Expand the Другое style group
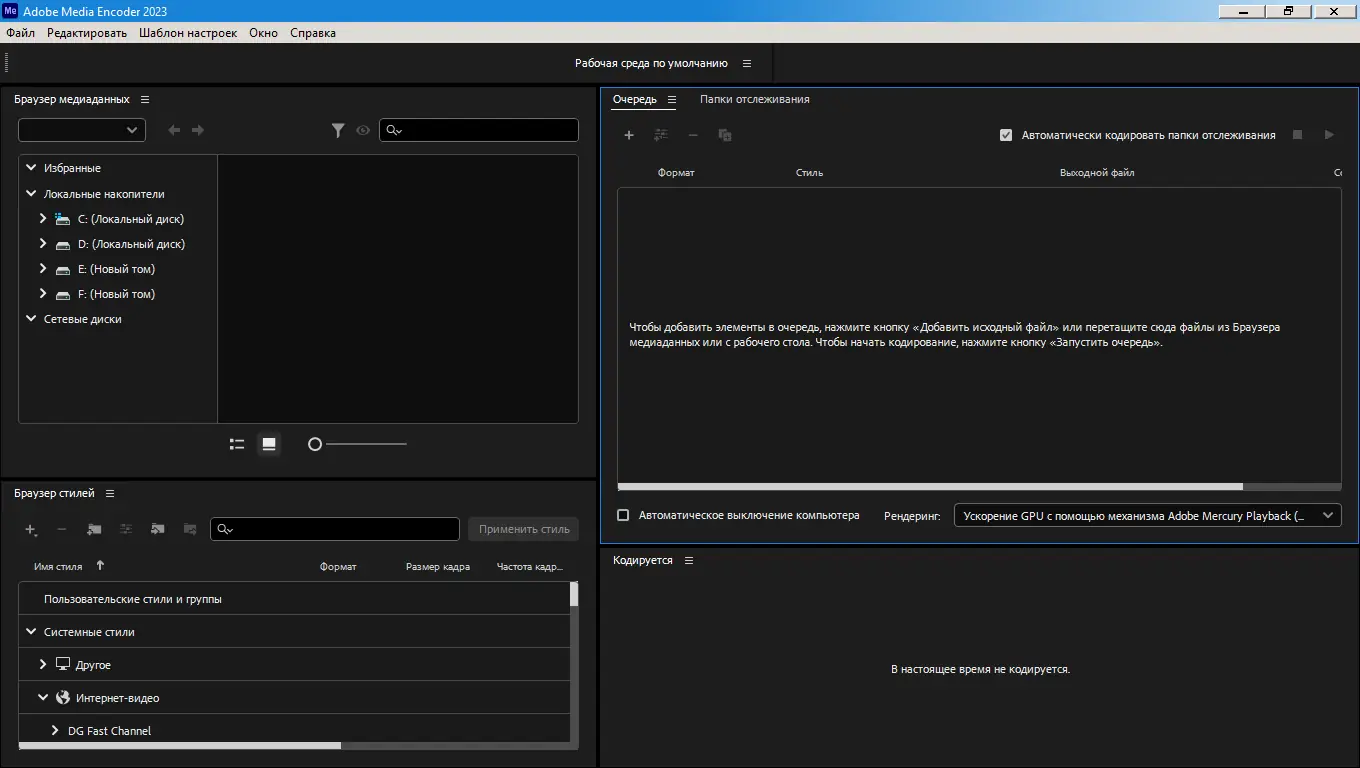1360x768 pixels. pos(43,664)
